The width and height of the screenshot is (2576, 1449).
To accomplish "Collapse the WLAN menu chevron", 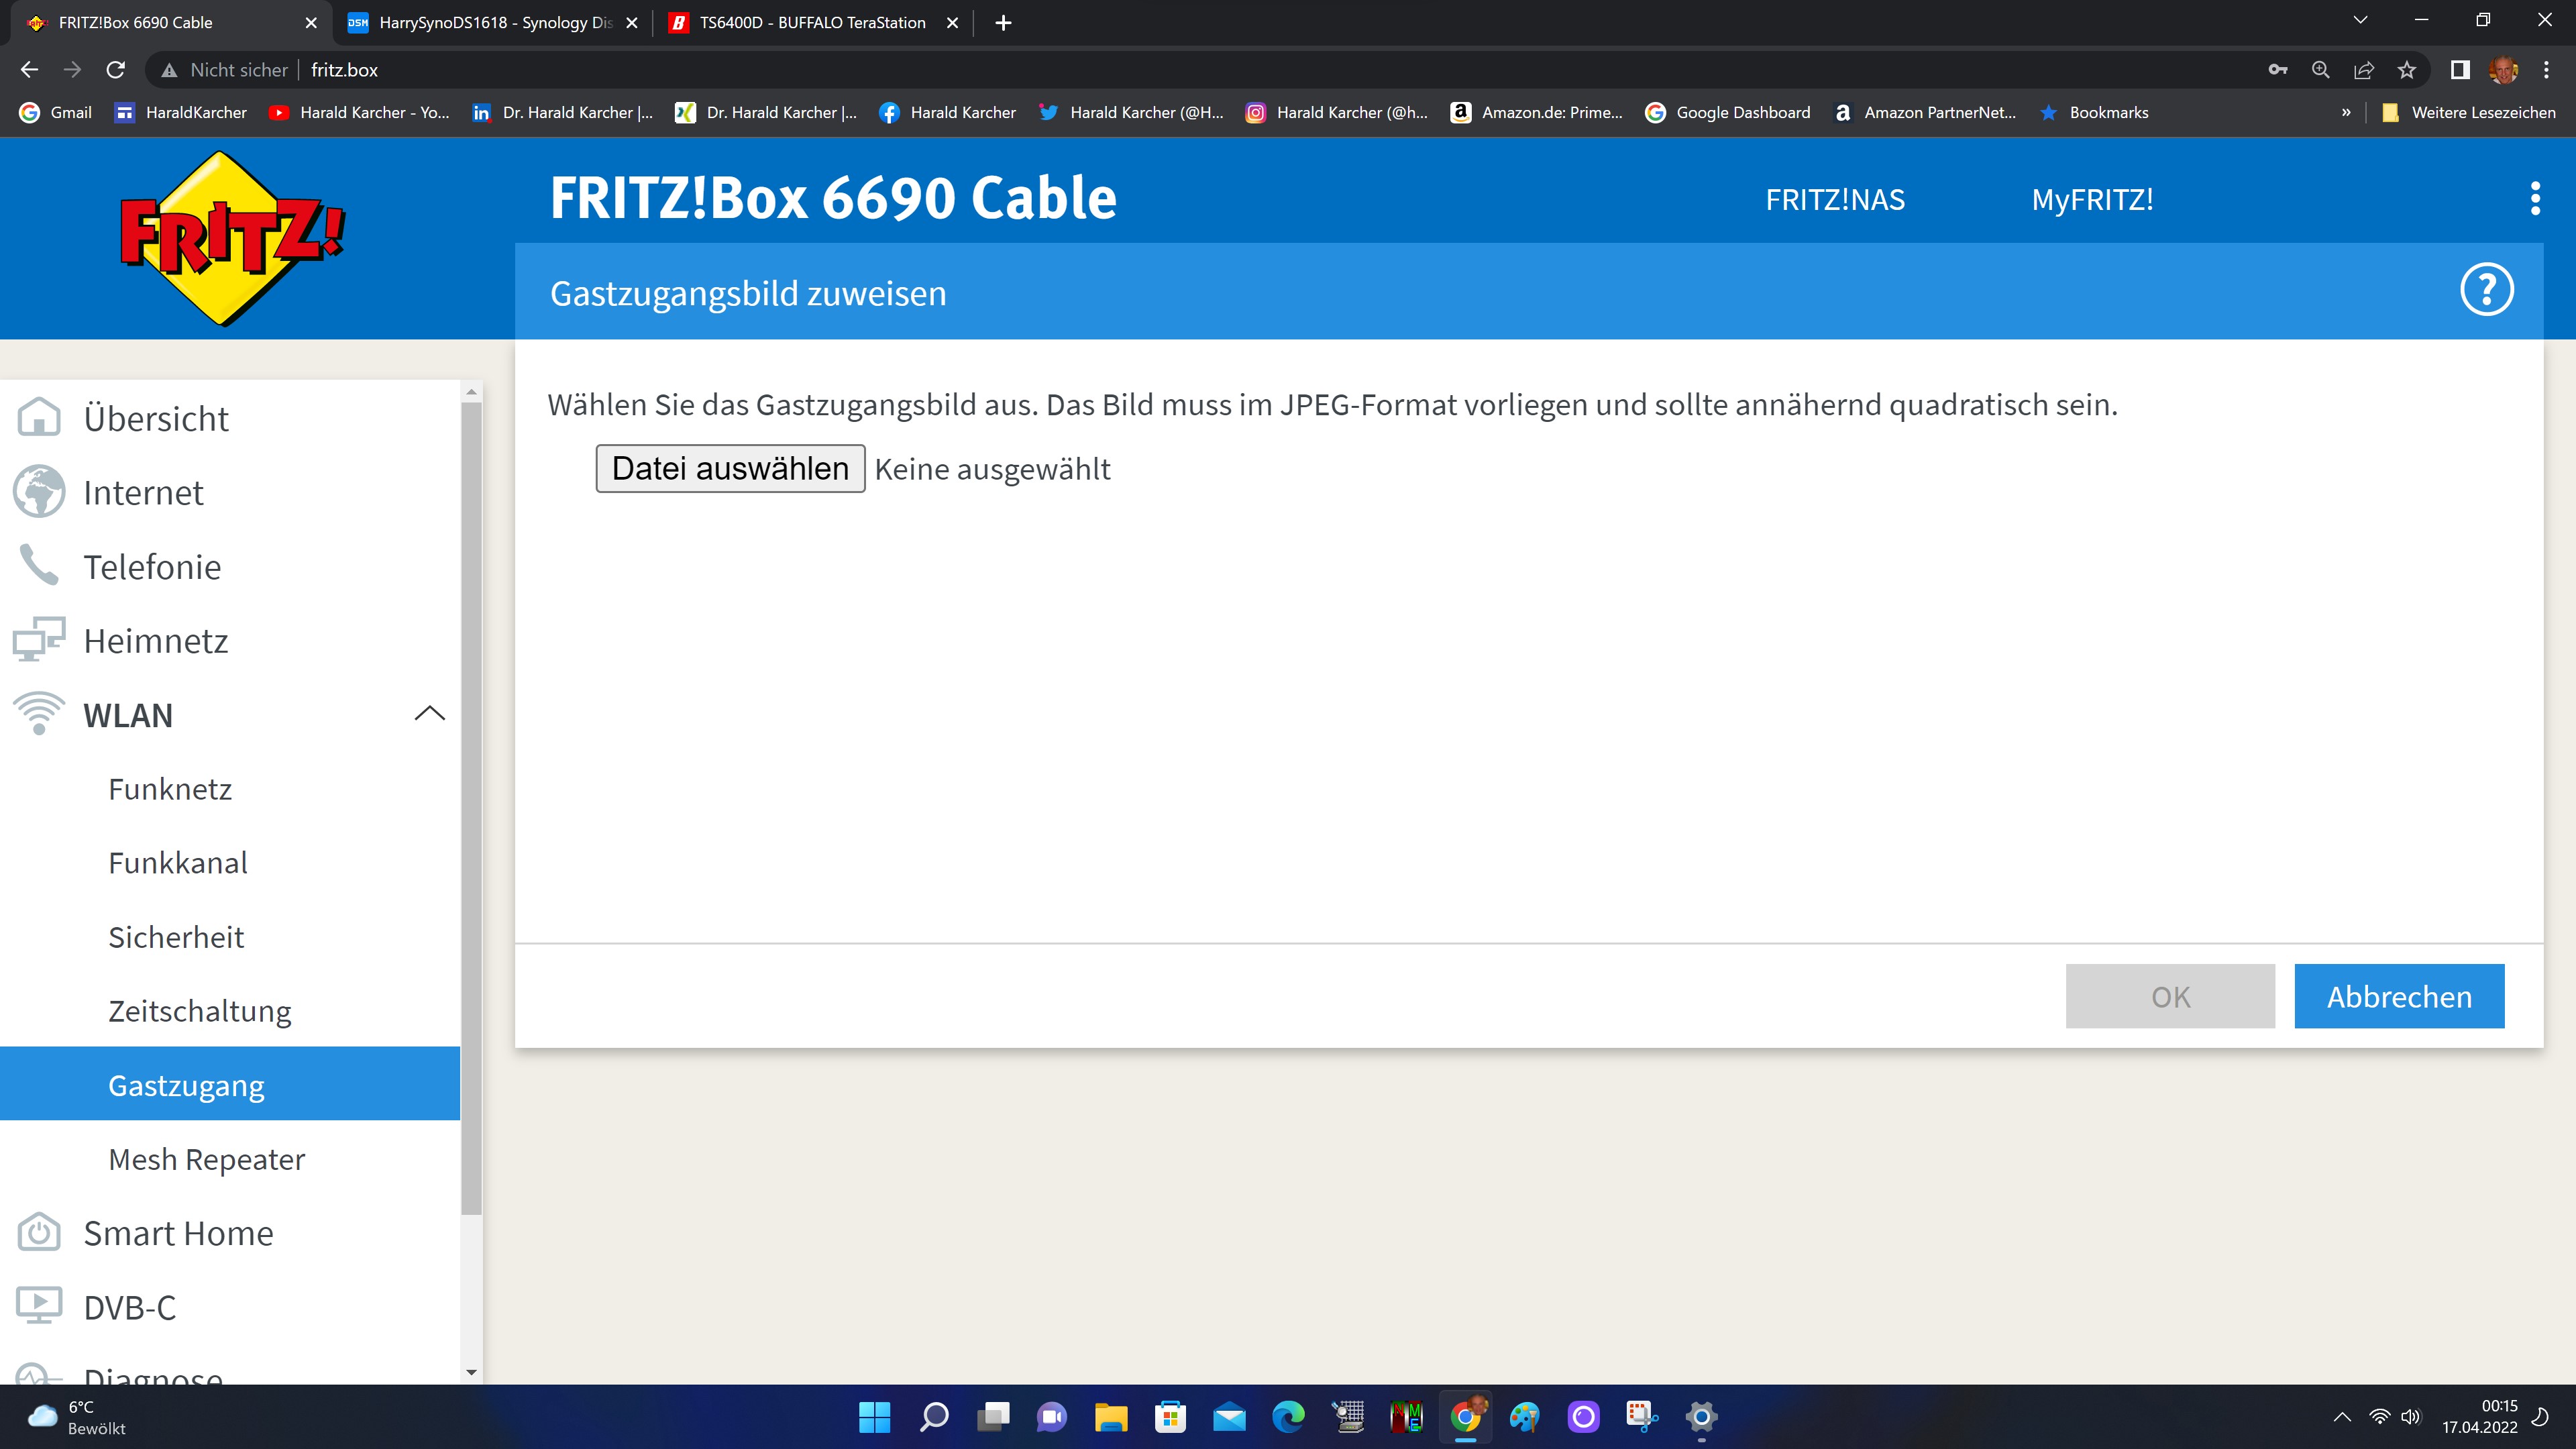I will [429, 714].
